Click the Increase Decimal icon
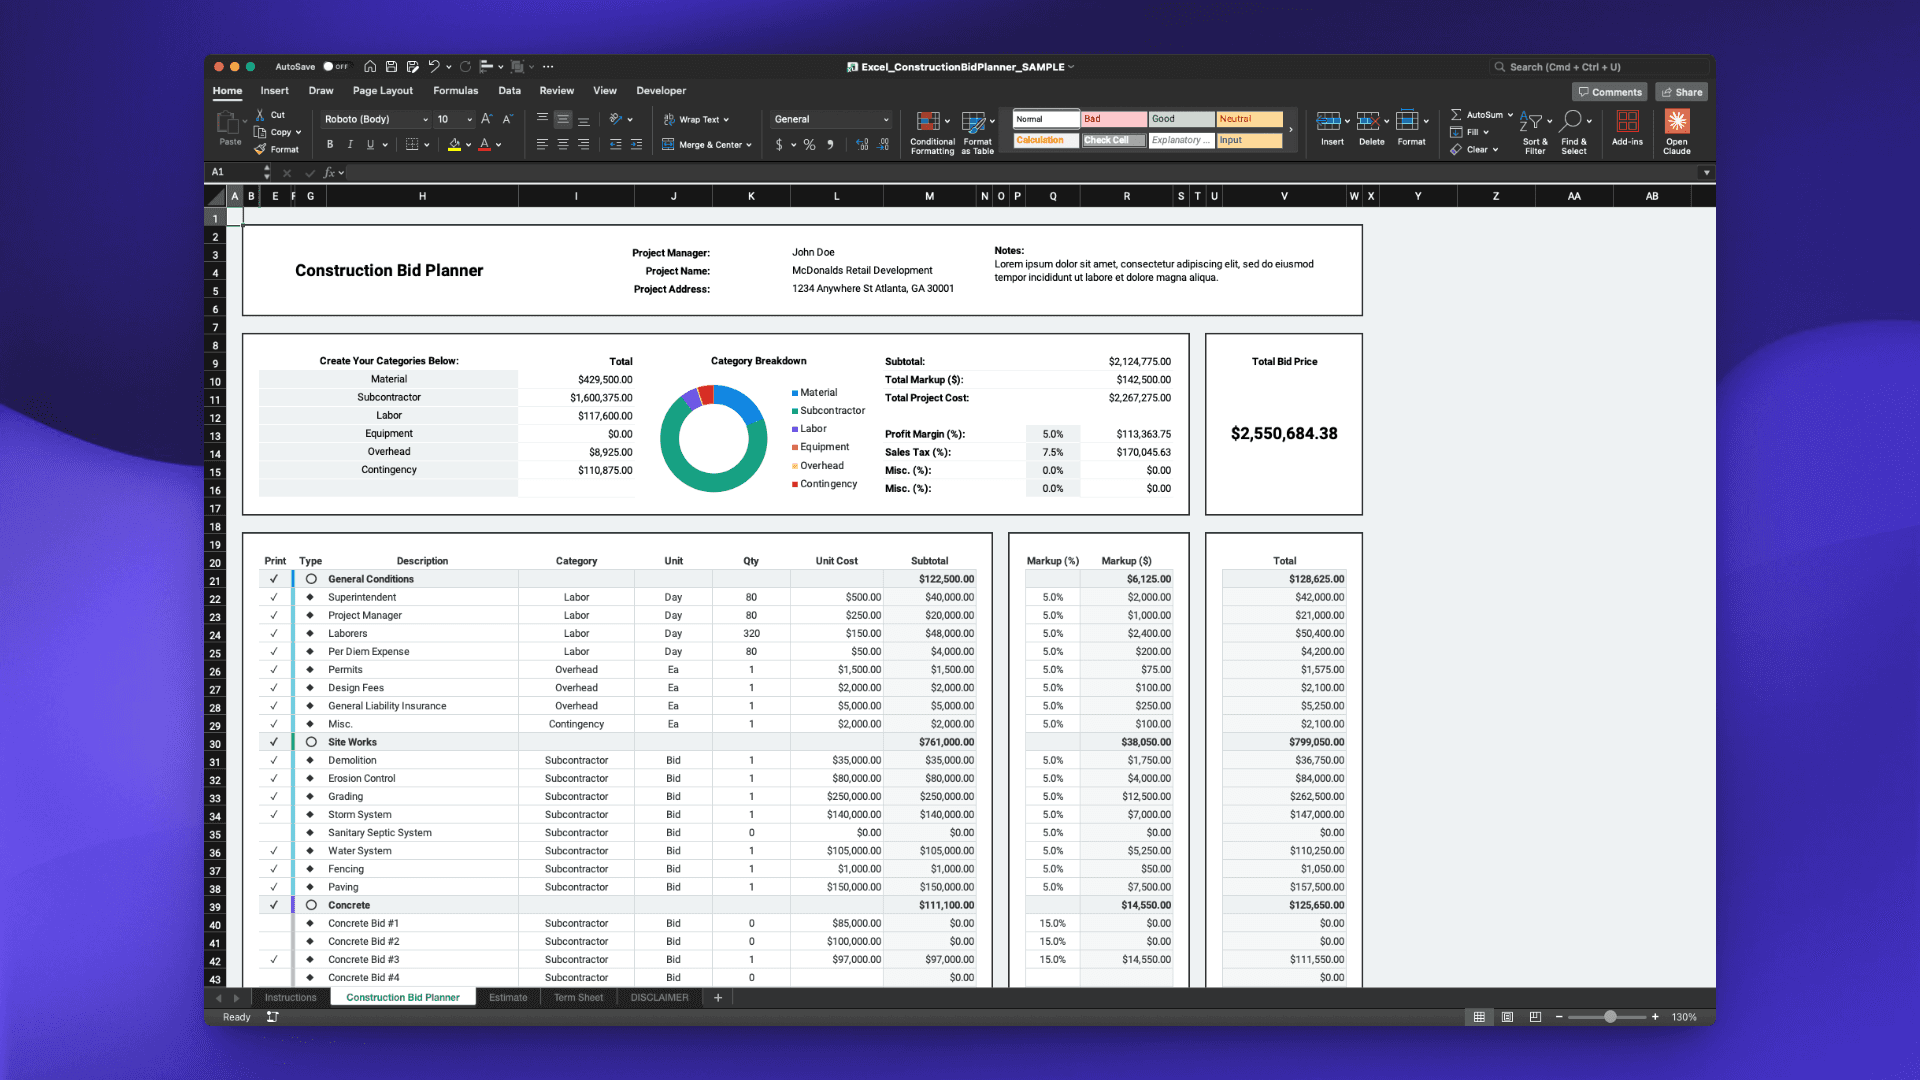The height and width of the screenshot is (1080, 1920). pos(862,145)
